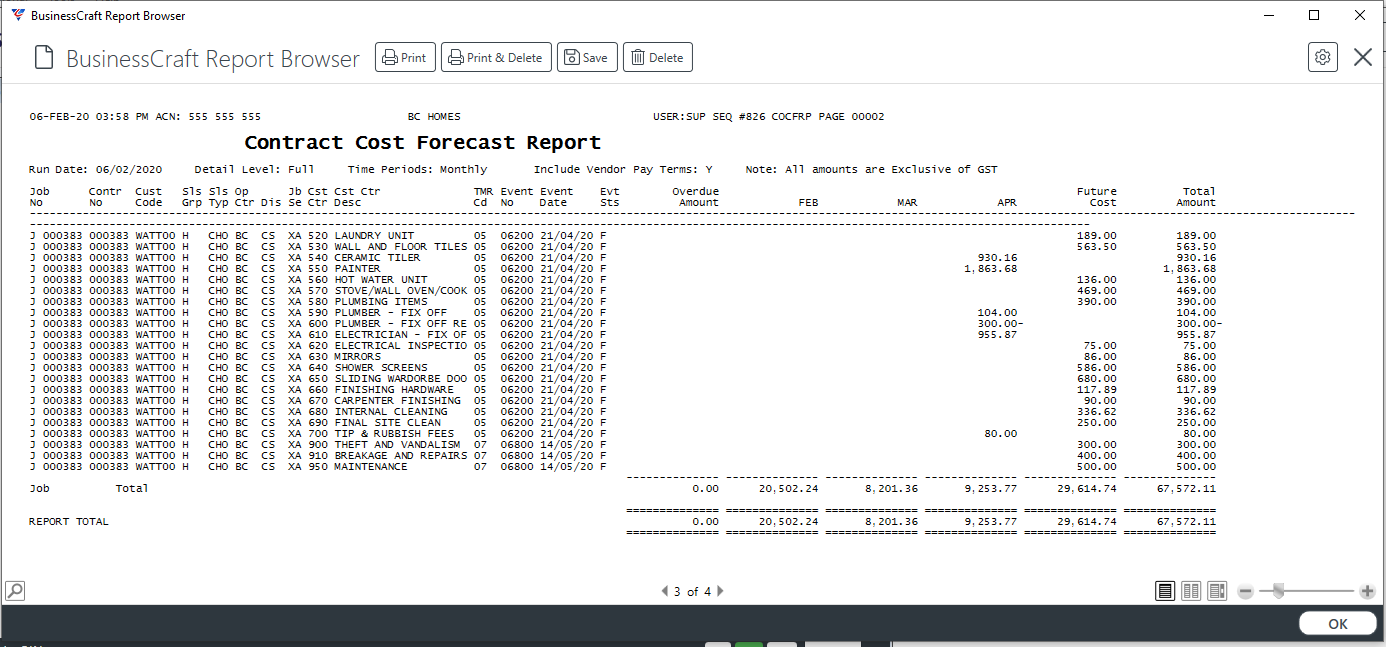The width and height of the screenshot is (1386, 647).
Task: Click the REPORT TOTAL label
Action: [x=69, y=521]
